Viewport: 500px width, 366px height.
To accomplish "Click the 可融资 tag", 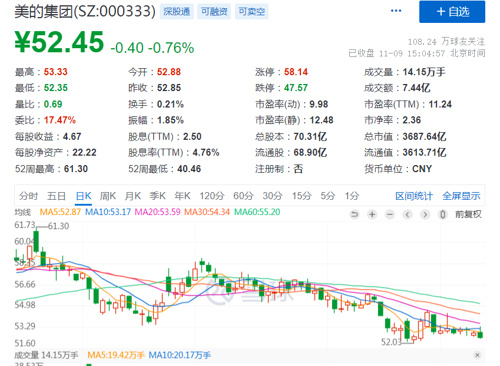I will 214,12.
